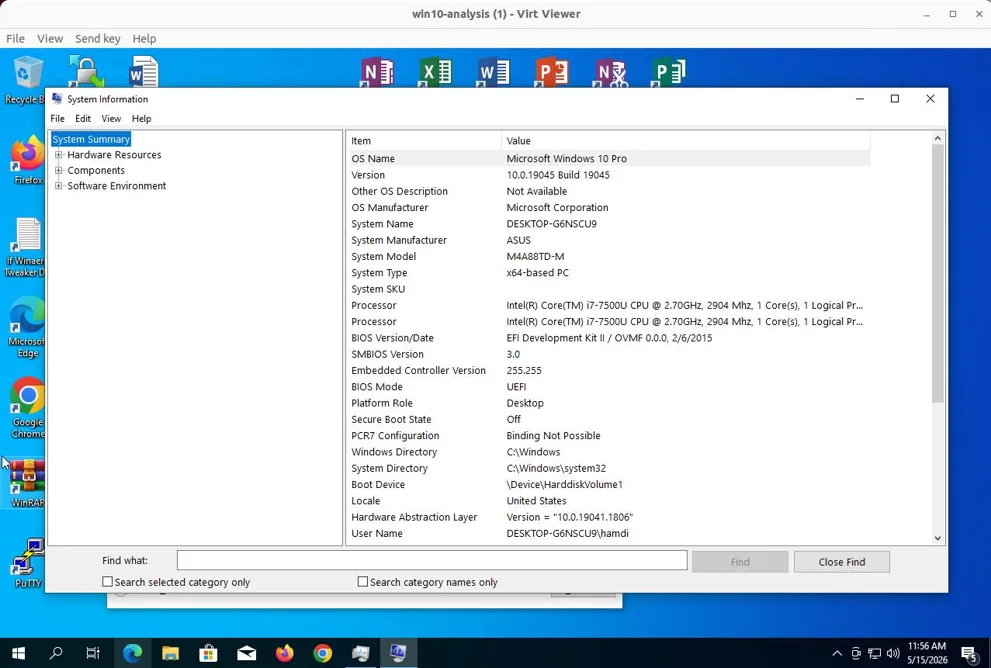Viewport: 991px width, 668px height.
Task: Select the BIOS Version/Date row
Action: [608, 338]
